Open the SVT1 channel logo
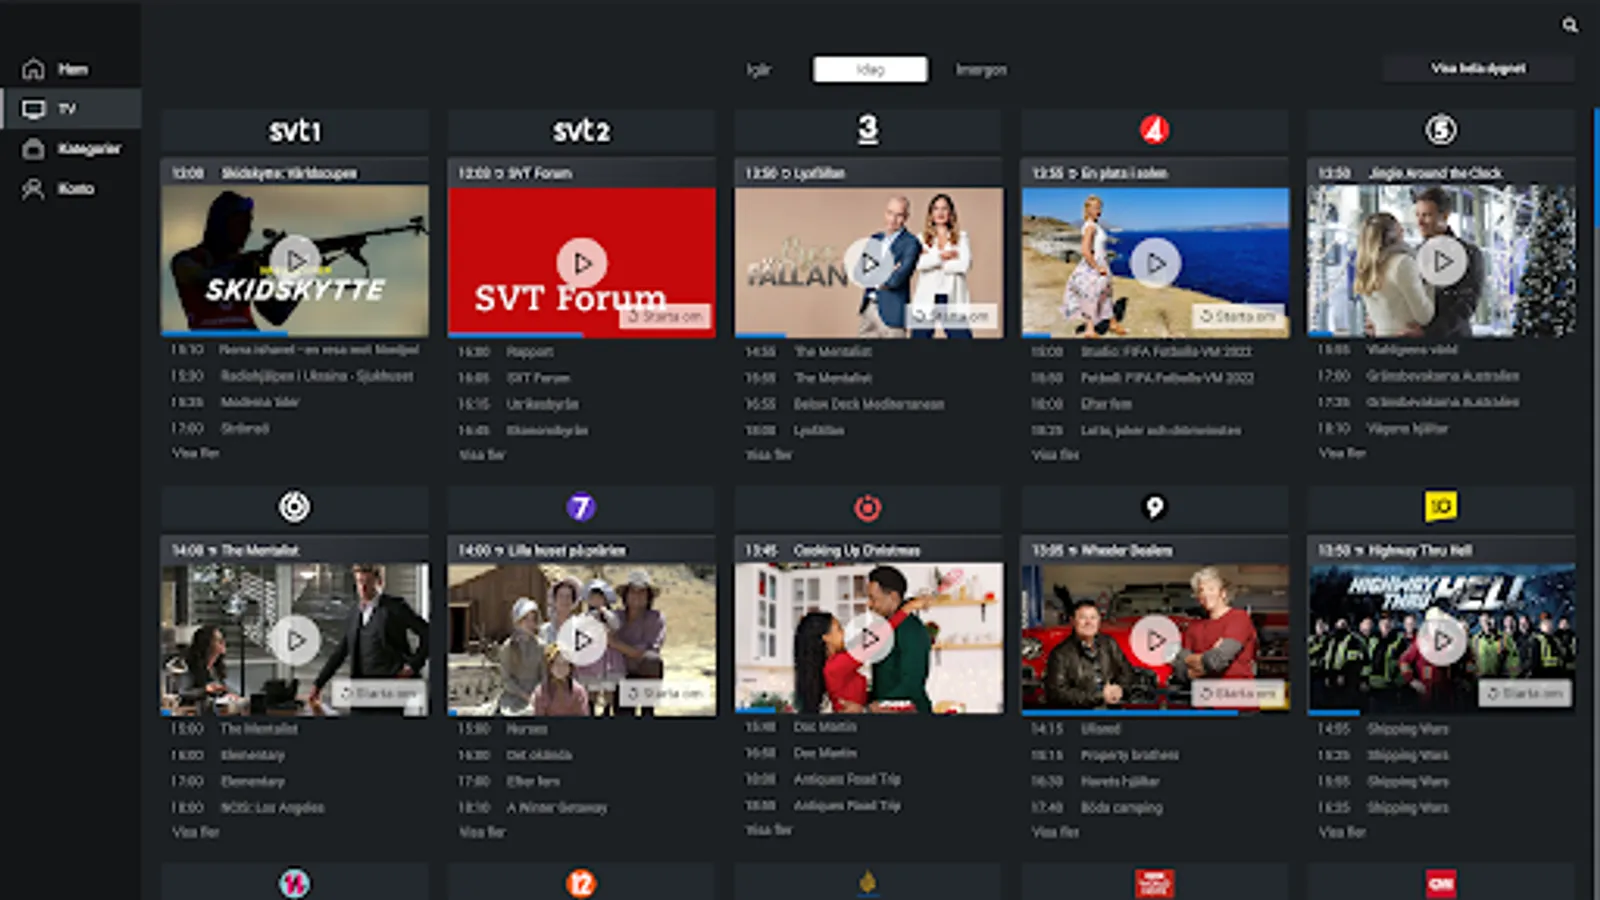 [295, 131]
